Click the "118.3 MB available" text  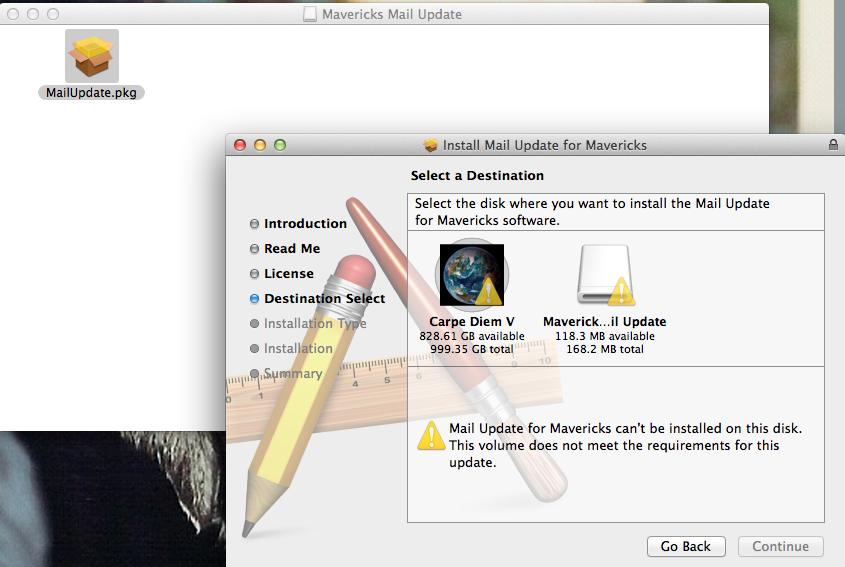click(x=605, y=336)
